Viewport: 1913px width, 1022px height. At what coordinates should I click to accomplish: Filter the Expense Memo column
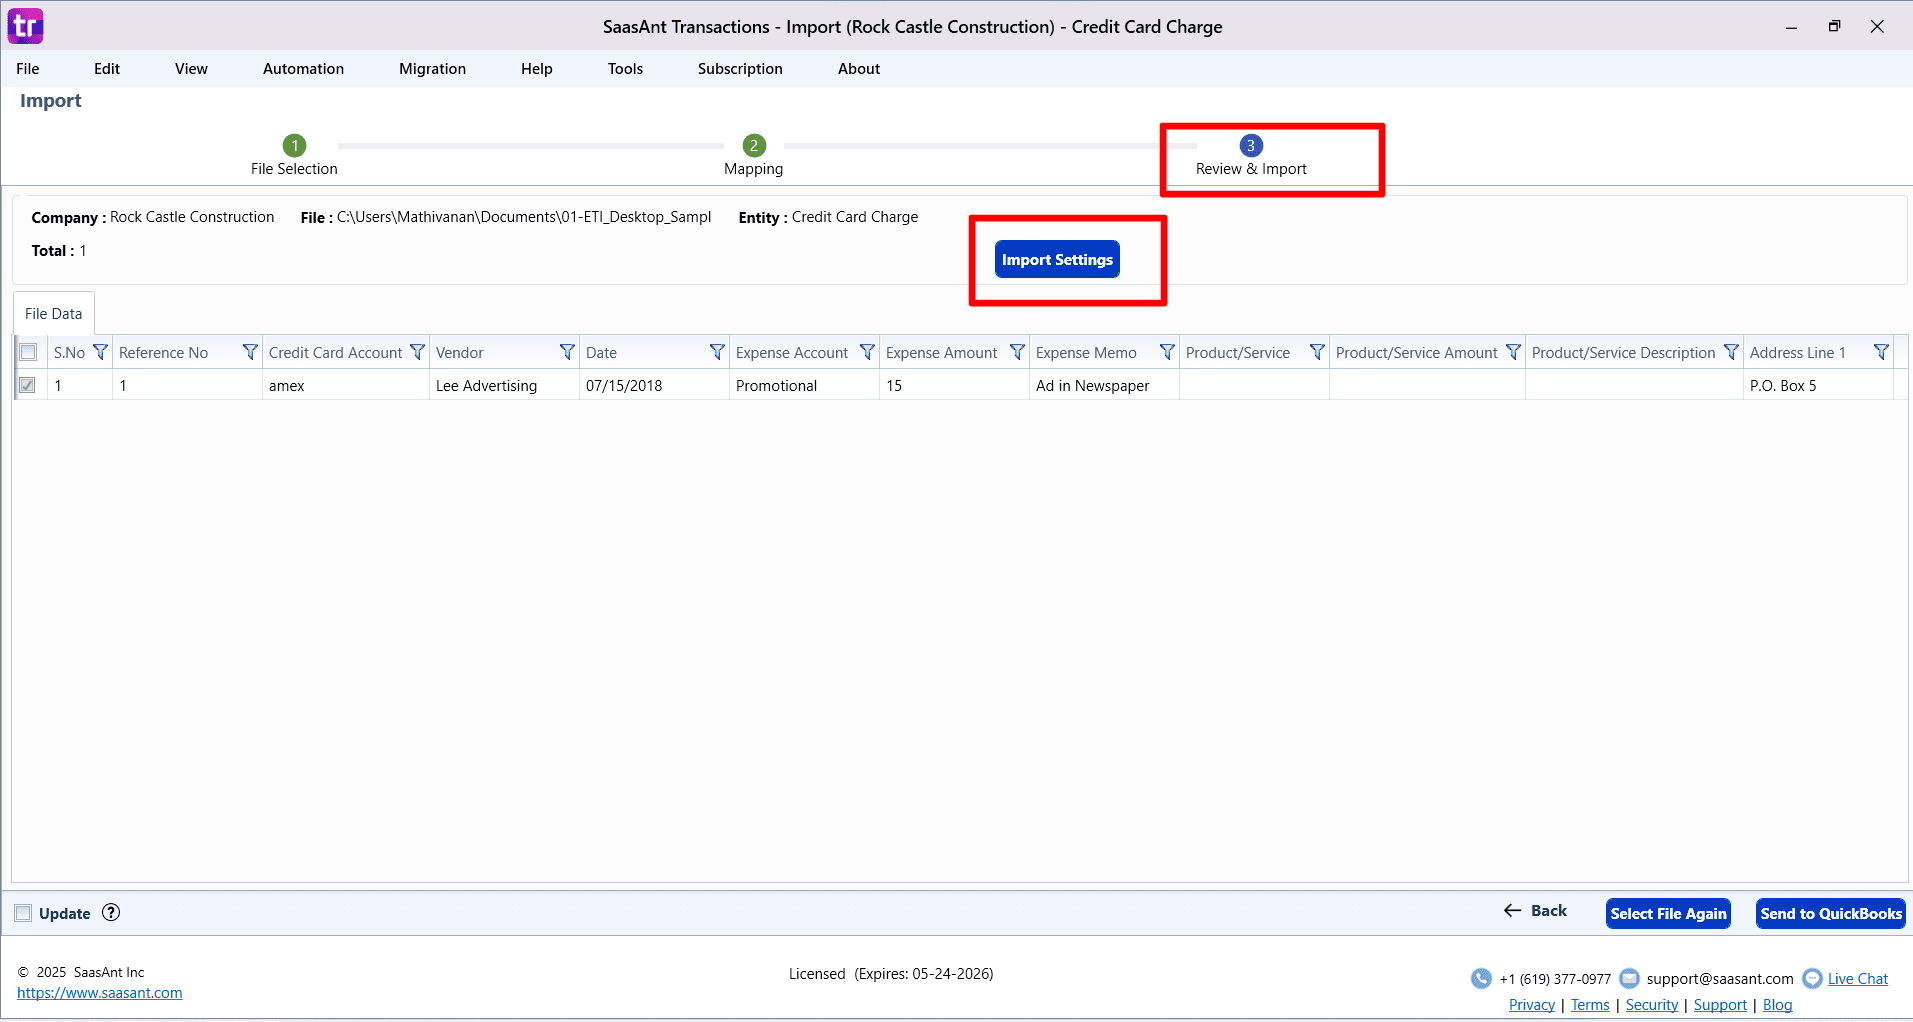1167,352
